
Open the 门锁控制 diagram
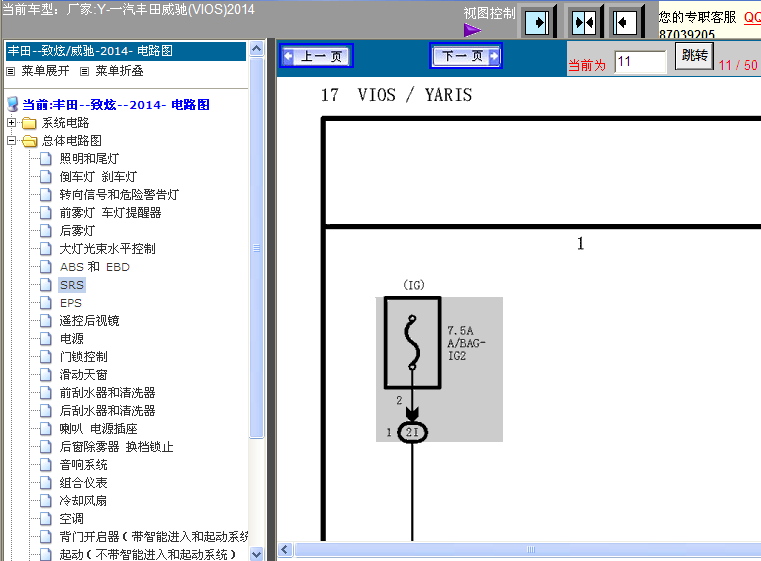[x=83, y=357]
